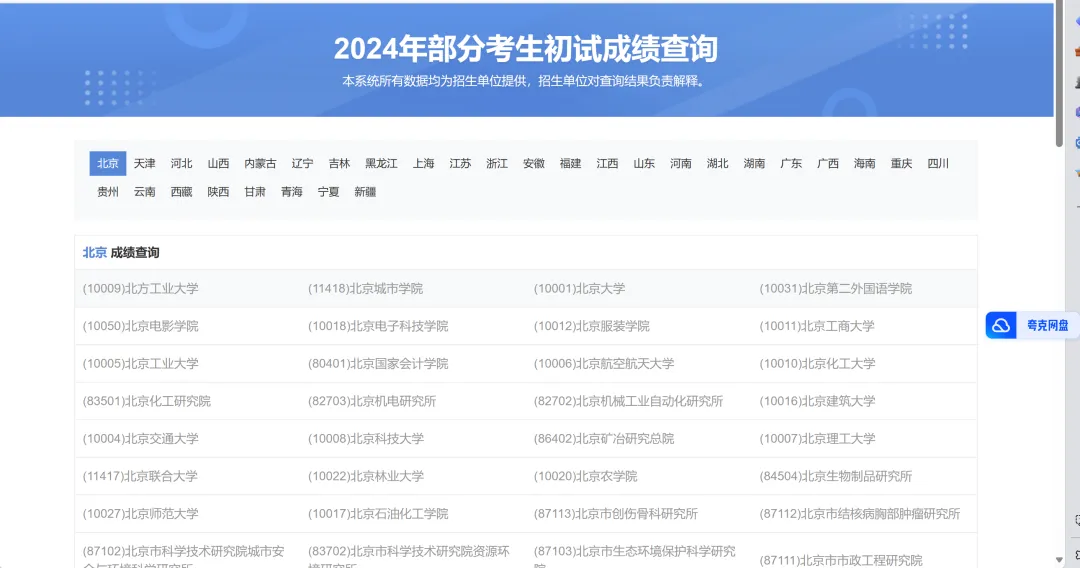Switch to the 天津 province tab
Screen dimensions: 1080x568
pos(145,163)
